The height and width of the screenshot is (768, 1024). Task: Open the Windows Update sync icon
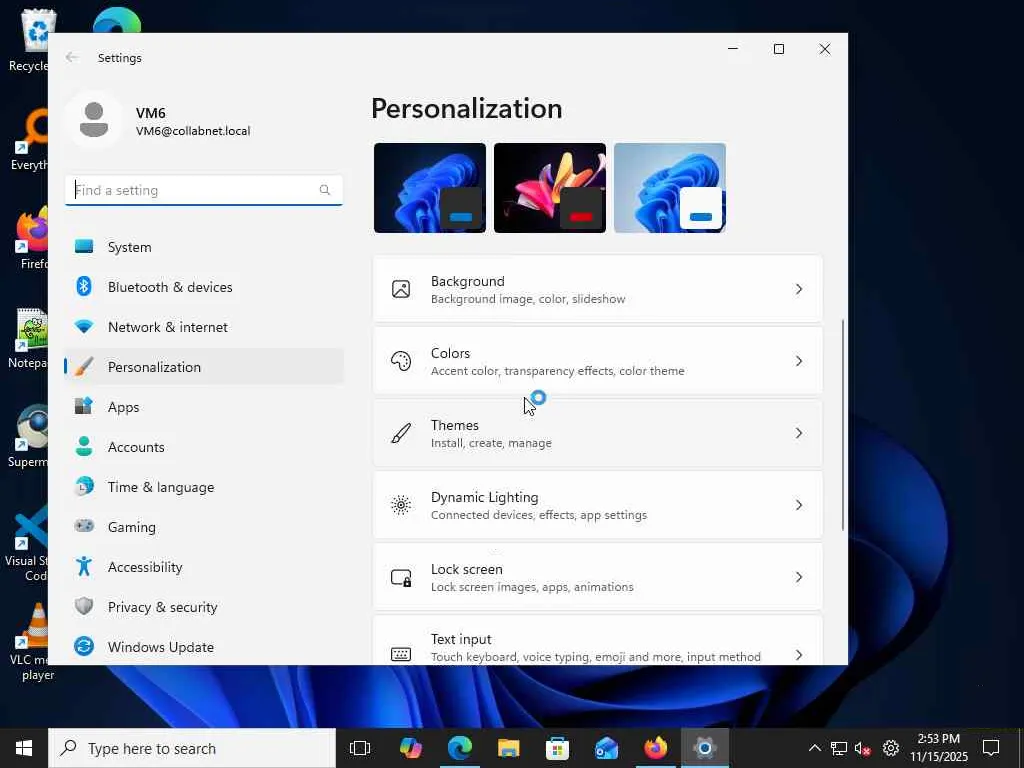(x=84, y=646)
